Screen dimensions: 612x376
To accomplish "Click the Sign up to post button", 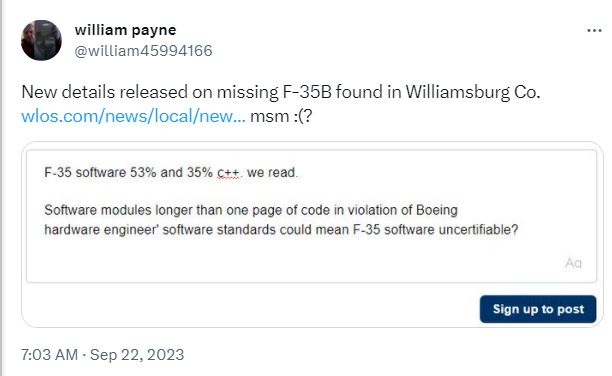I will 538,309.
